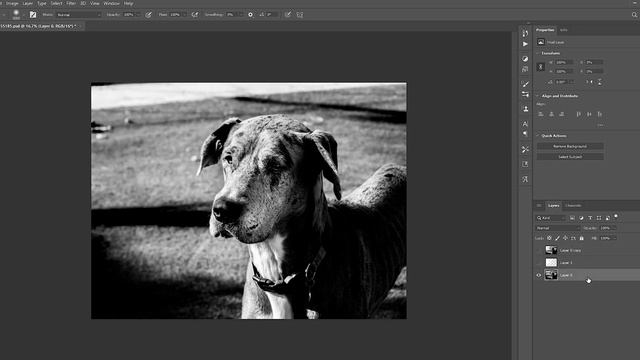Filter for adjustment layers icon
This screenshot has height=360, width=640.
point(581,218)
